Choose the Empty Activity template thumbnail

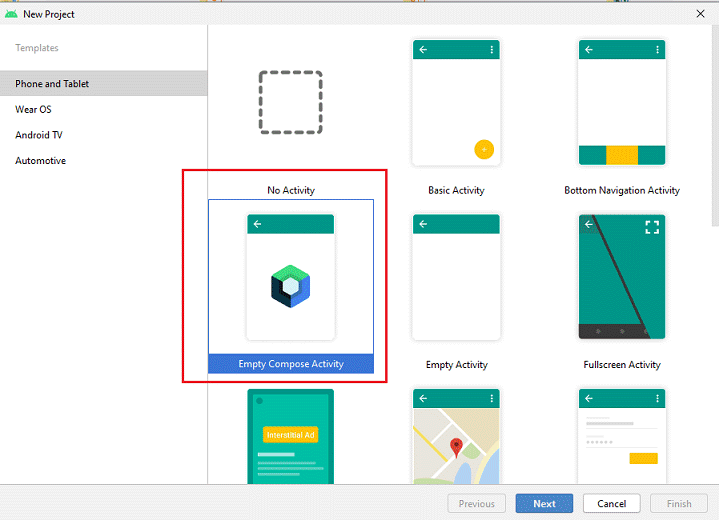click(x=456, y=277)
